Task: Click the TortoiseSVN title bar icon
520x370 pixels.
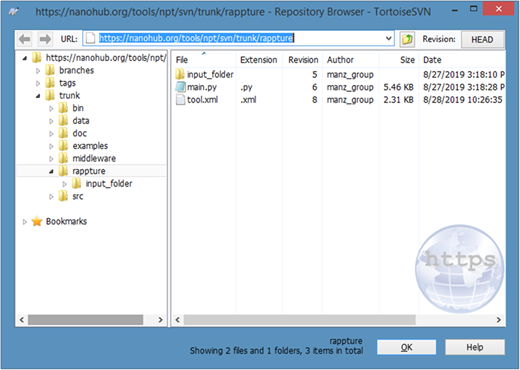Action: tap(14, 12)
